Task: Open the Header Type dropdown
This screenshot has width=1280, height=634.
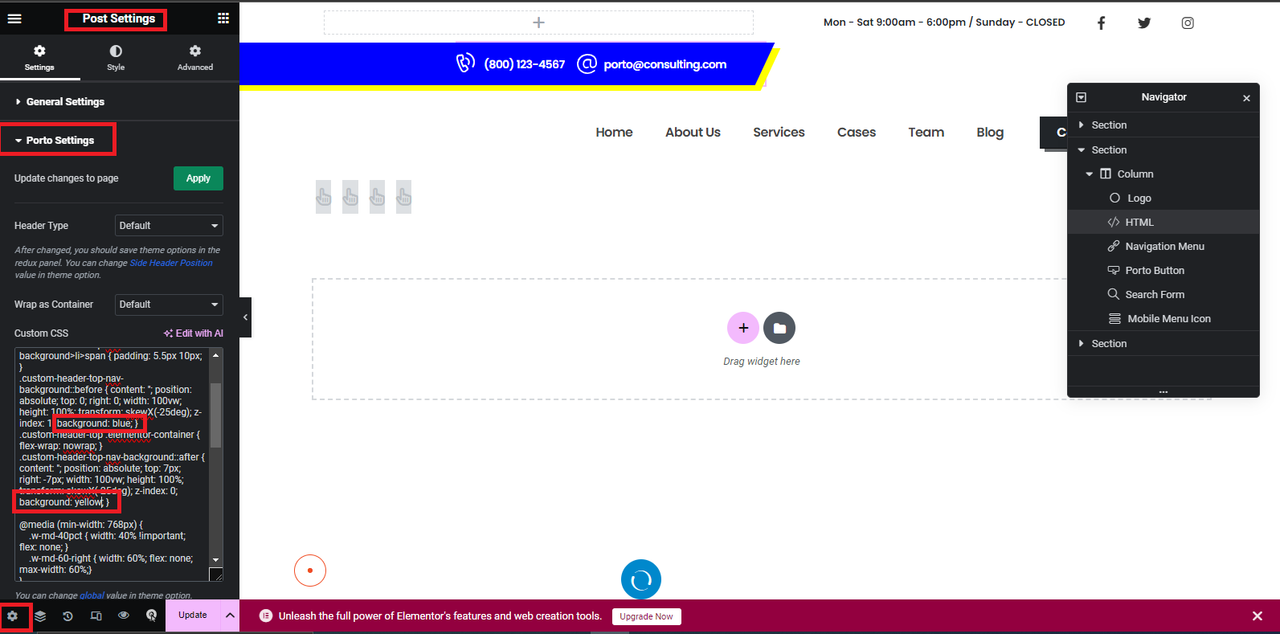Action: pos(169,225)
